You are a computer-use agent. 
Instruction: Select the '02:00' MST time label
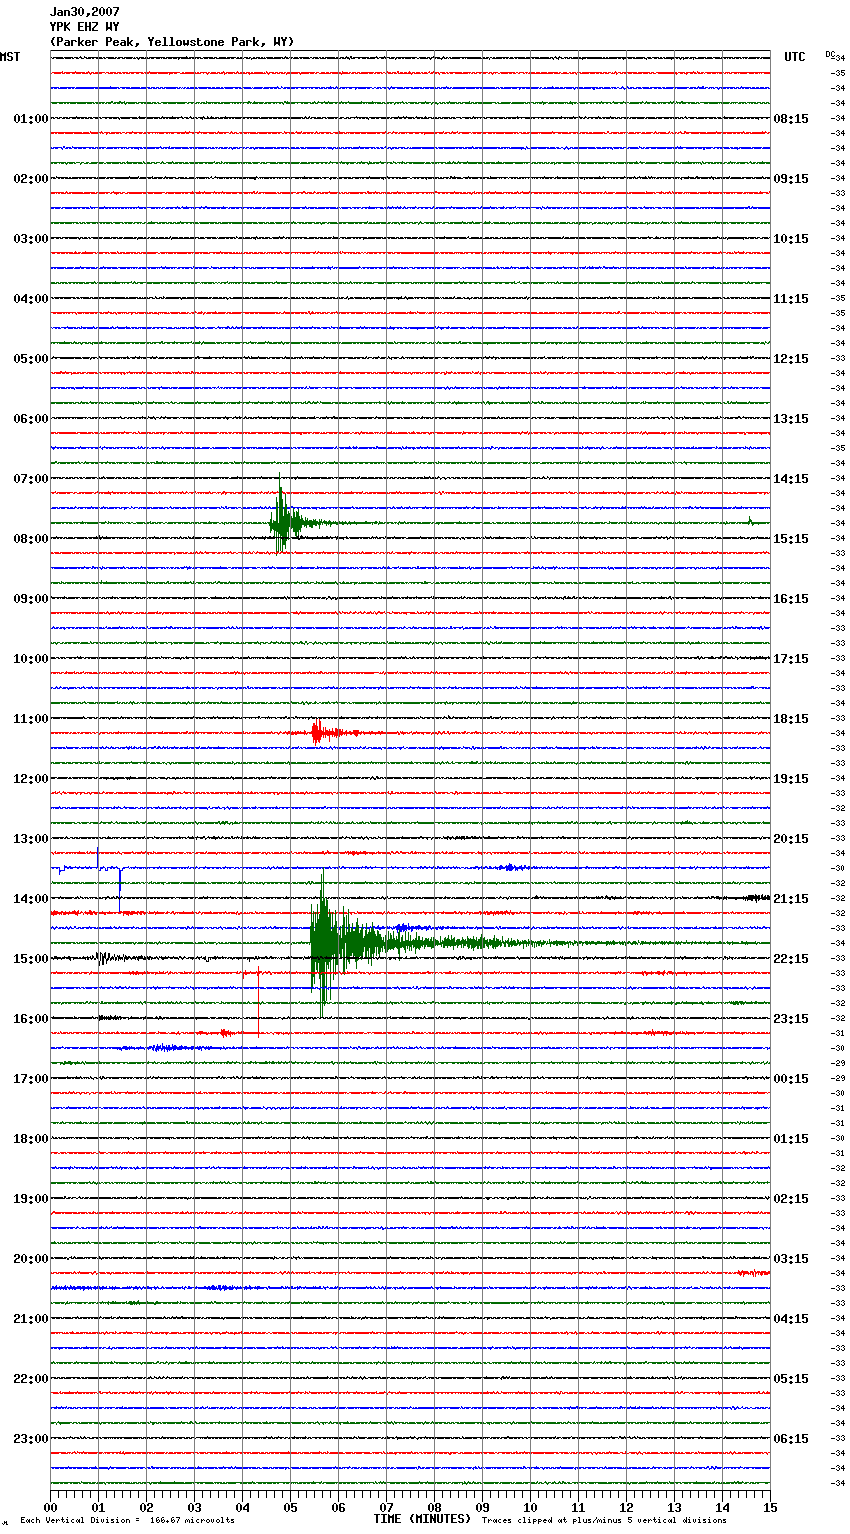pos(31,179)
